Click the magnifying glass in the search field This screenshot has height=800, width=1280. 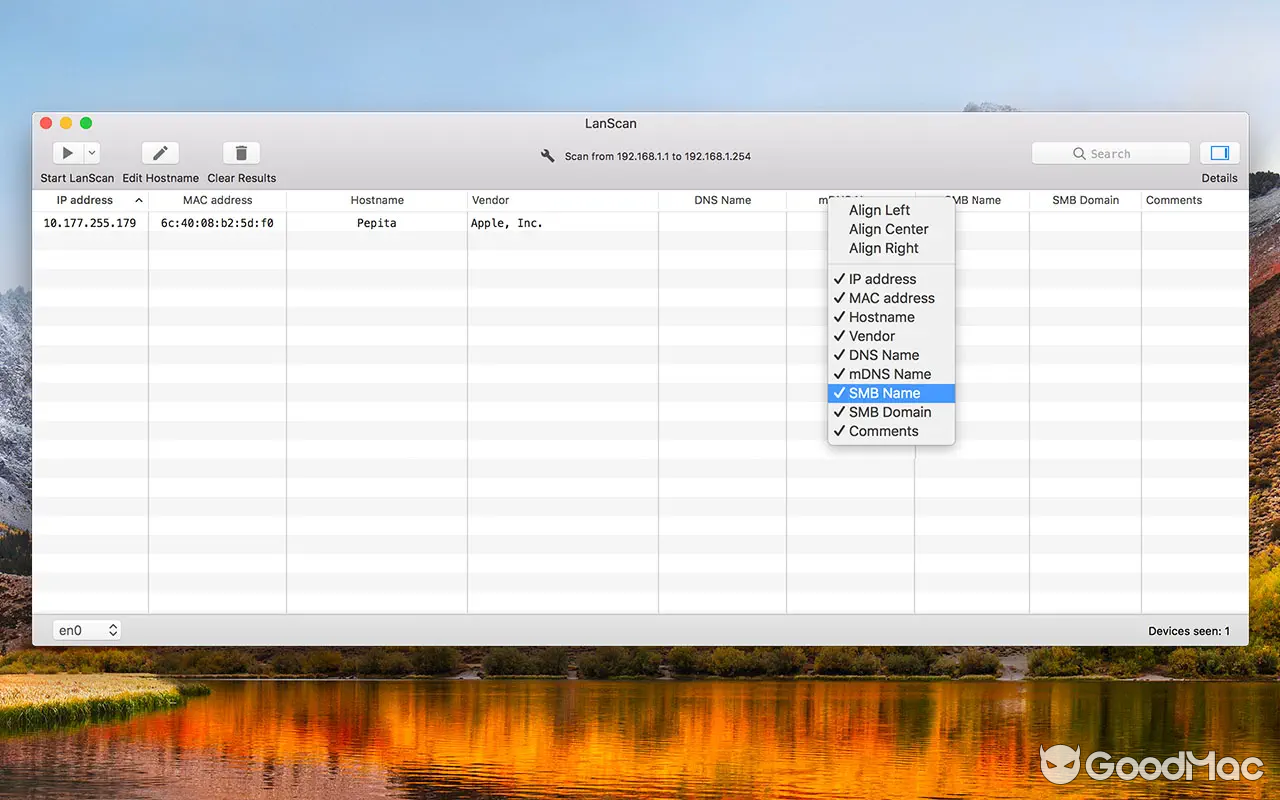[x=1079, y=153]
